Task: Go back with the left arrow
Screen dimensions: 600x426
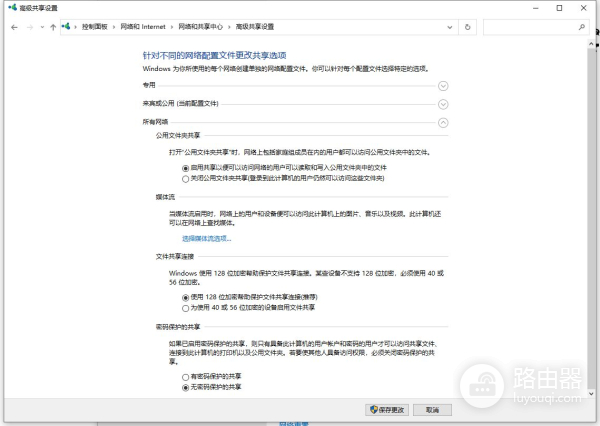Action: [x=14, y=27]
